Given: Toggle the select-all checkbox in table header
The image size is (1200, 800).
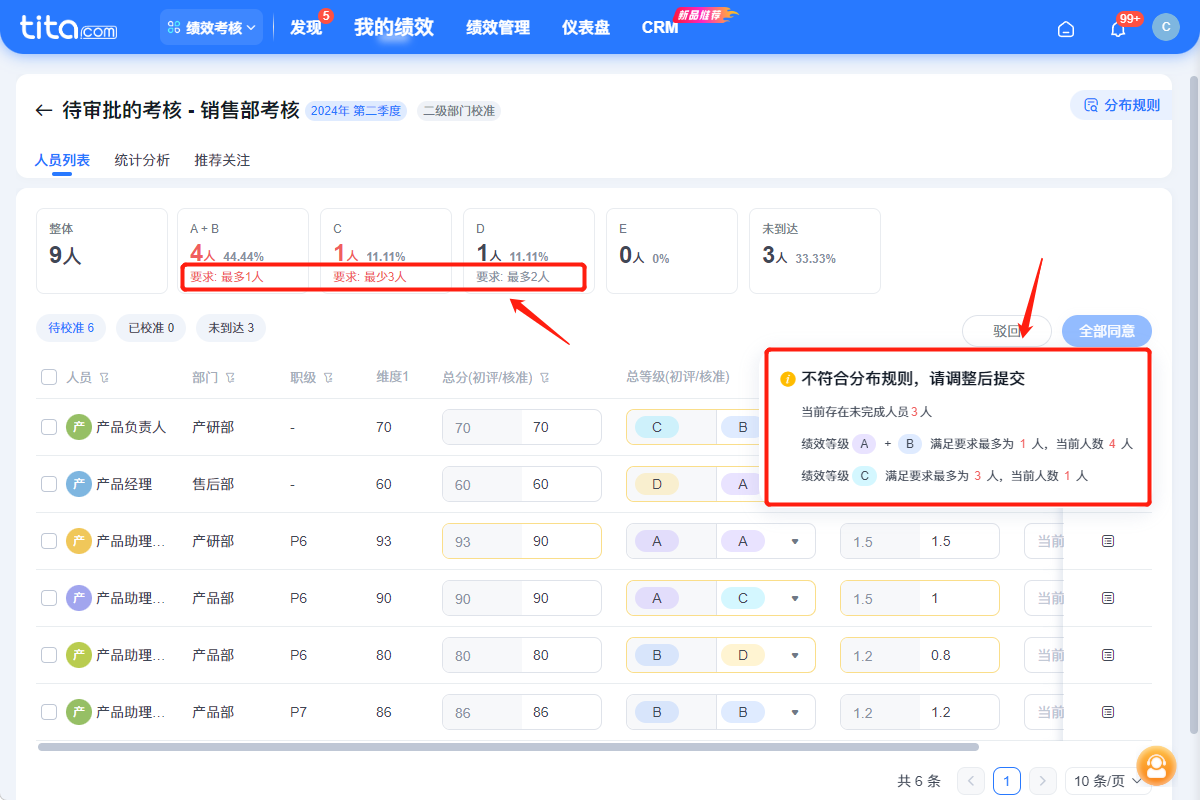Looking at the screenshot, I should (49, 377).
